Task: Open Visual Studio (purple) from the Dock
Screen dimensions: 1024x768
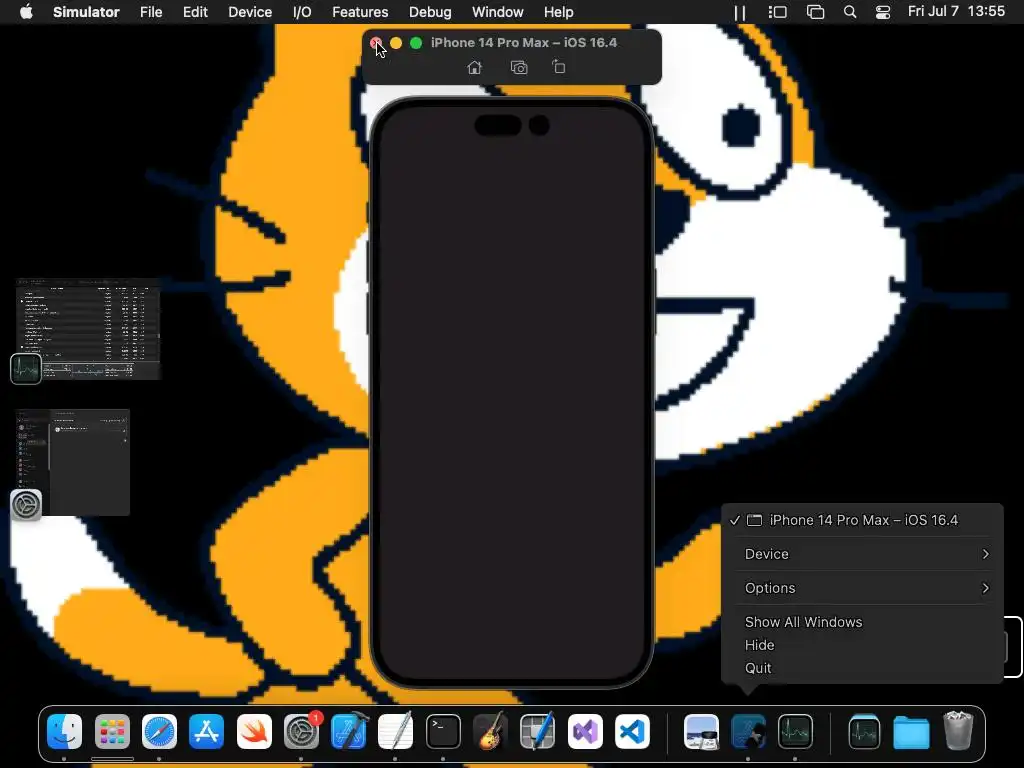Action: 585,731
